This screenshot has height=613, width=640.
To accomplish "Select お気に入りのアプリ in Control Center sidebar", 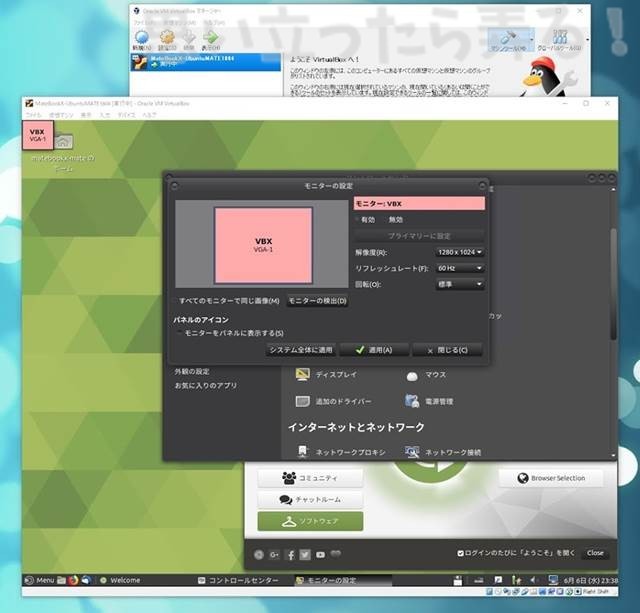I will click(x=206, y=385).
